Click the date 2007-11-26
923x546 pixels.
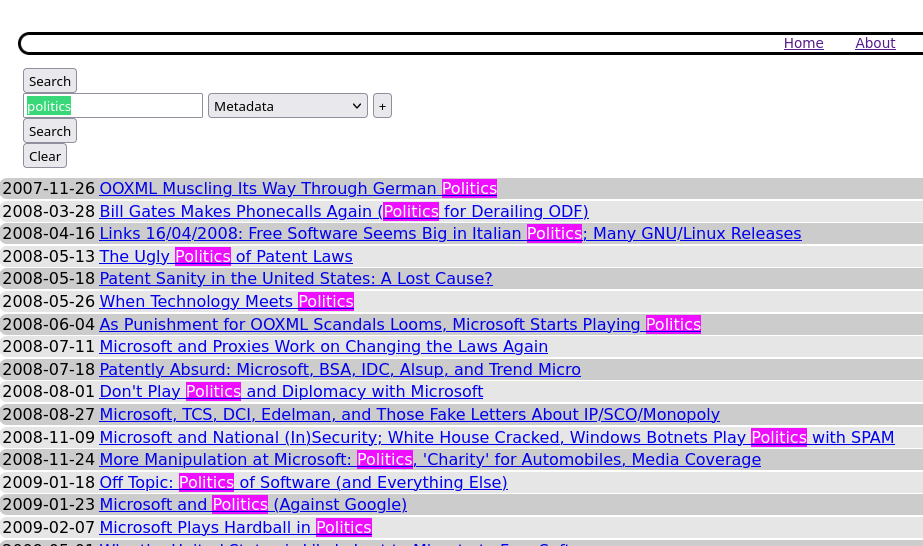49,188
